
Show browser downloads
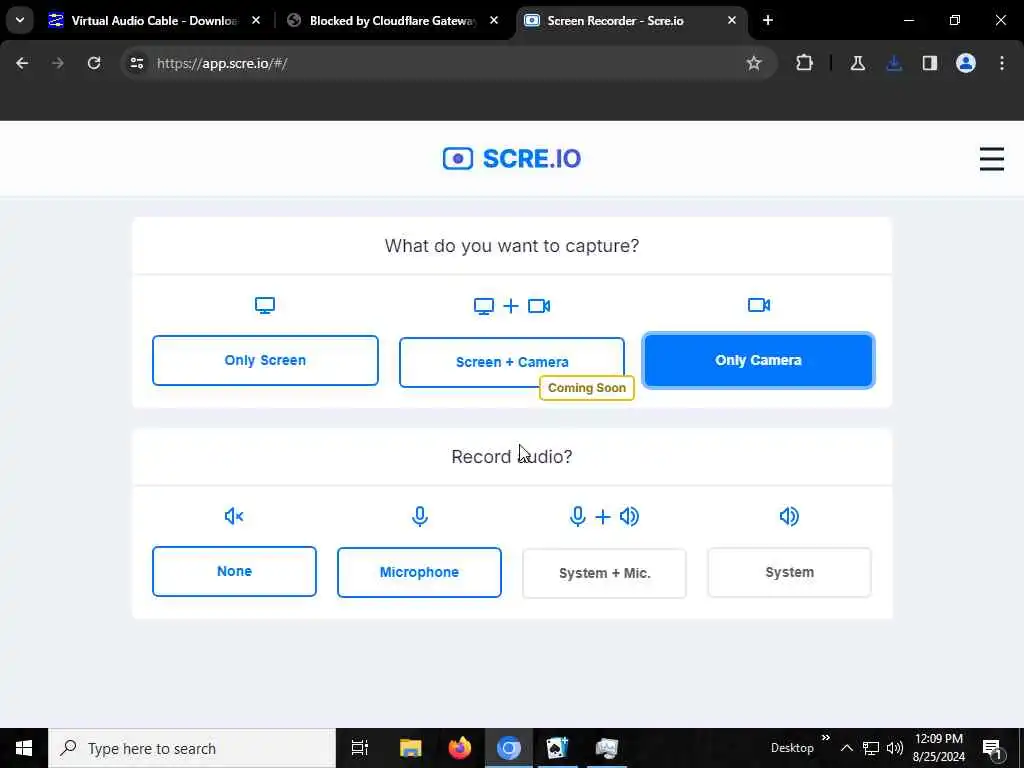tap(894, 63)
